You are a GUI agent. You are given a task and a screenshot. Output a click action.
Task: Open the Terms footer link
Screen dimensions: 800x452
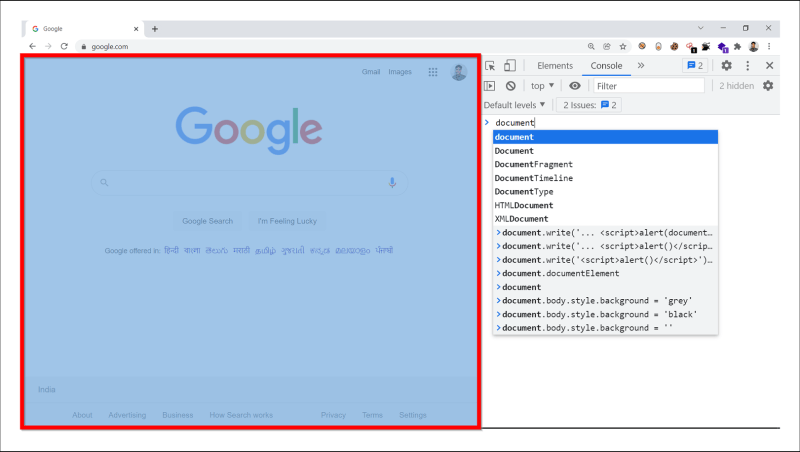pos(372,415)
